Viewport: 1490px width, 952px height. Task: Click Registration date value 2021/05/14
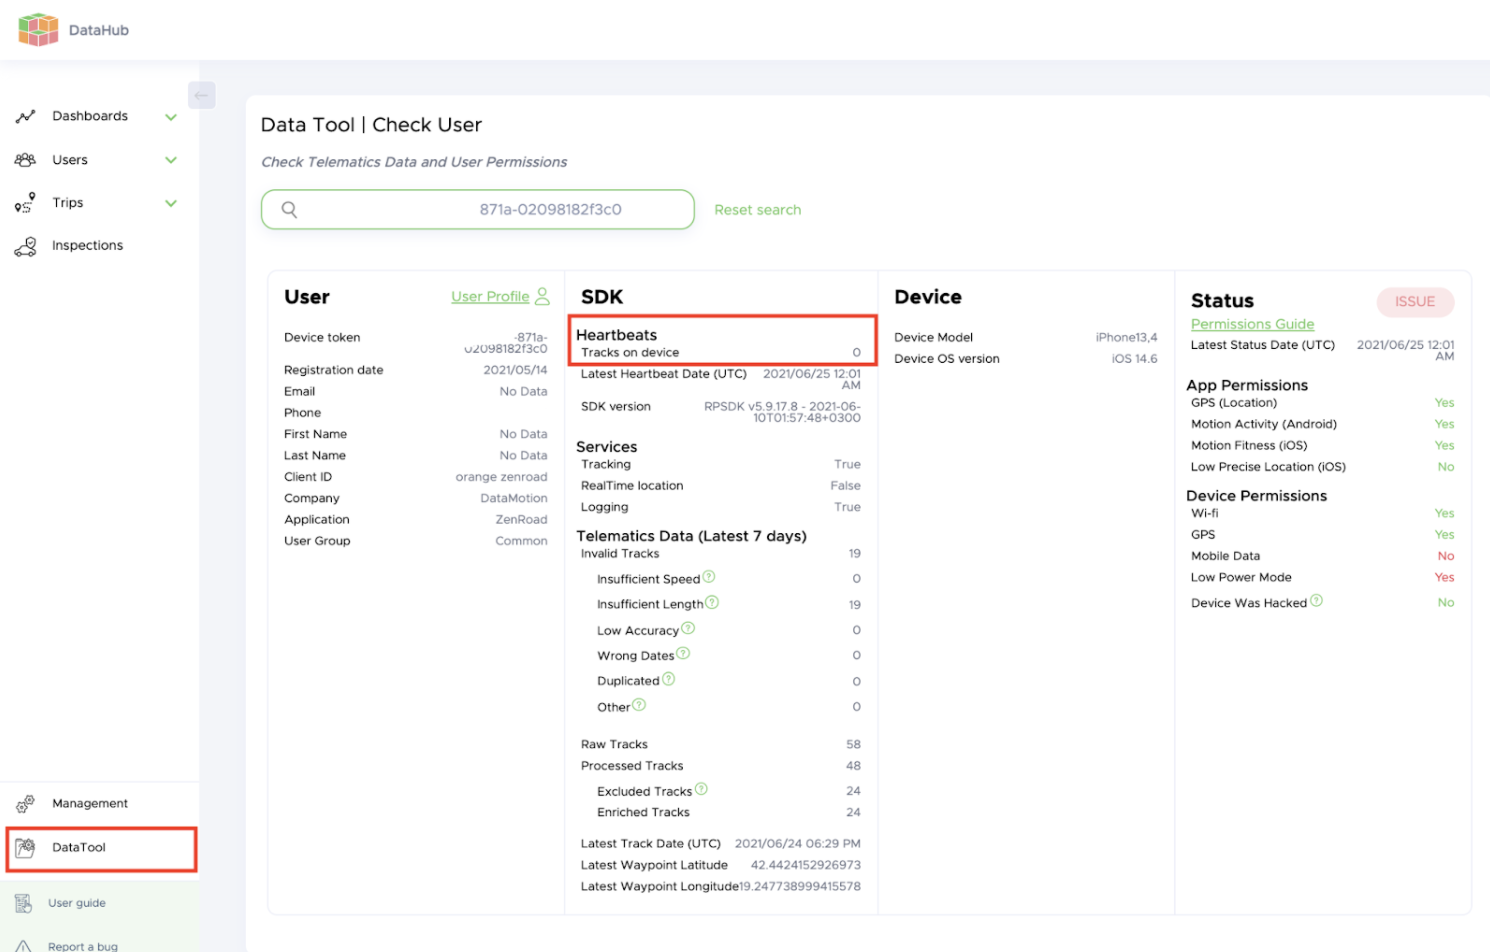pos(515,370)
